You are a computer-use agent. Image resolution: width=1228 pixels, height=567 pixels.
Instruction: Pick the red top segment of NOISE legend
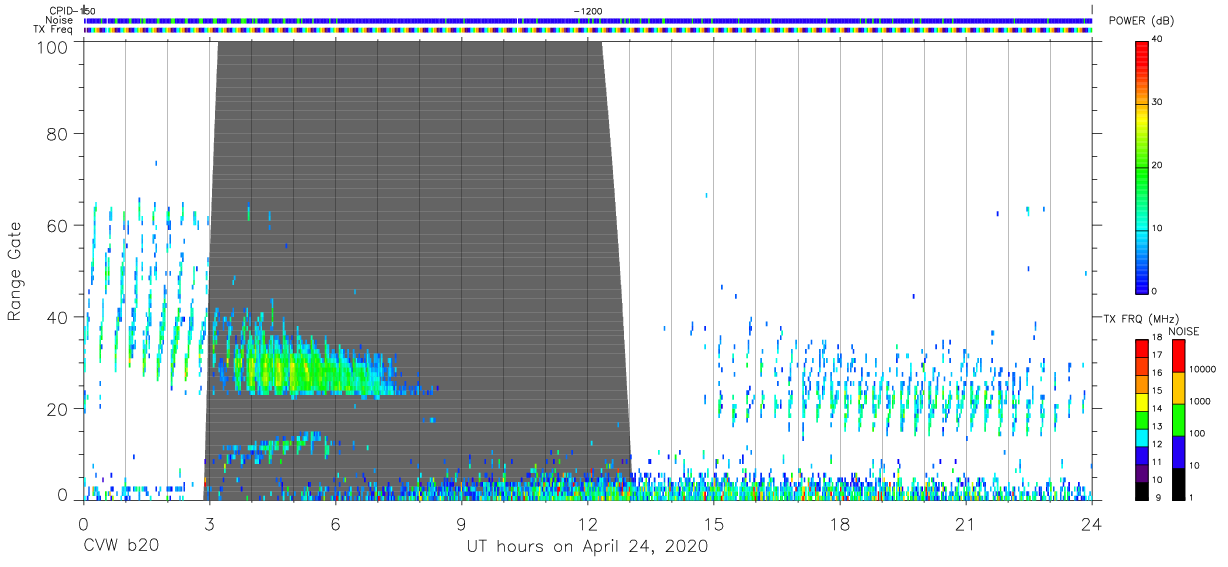point(1177,355)
